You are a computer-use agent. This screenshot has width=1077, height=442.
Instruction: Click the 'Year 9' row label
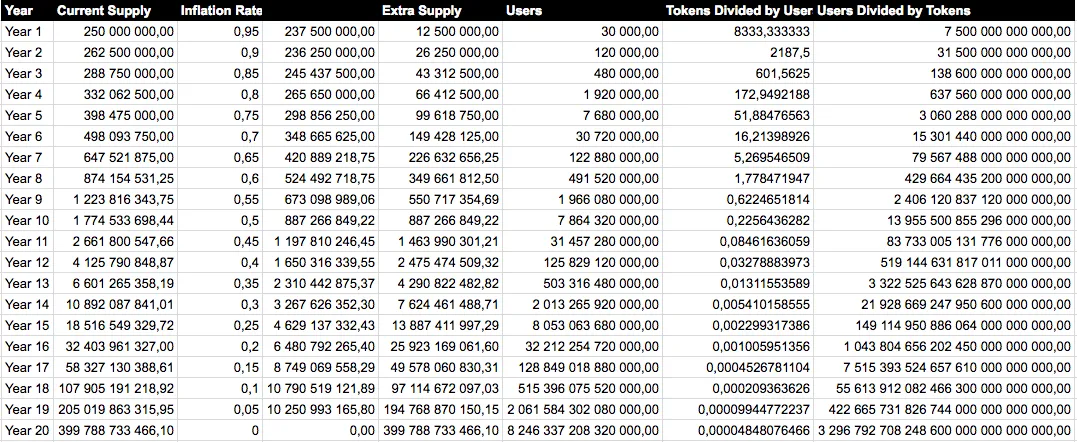(27, 200)
